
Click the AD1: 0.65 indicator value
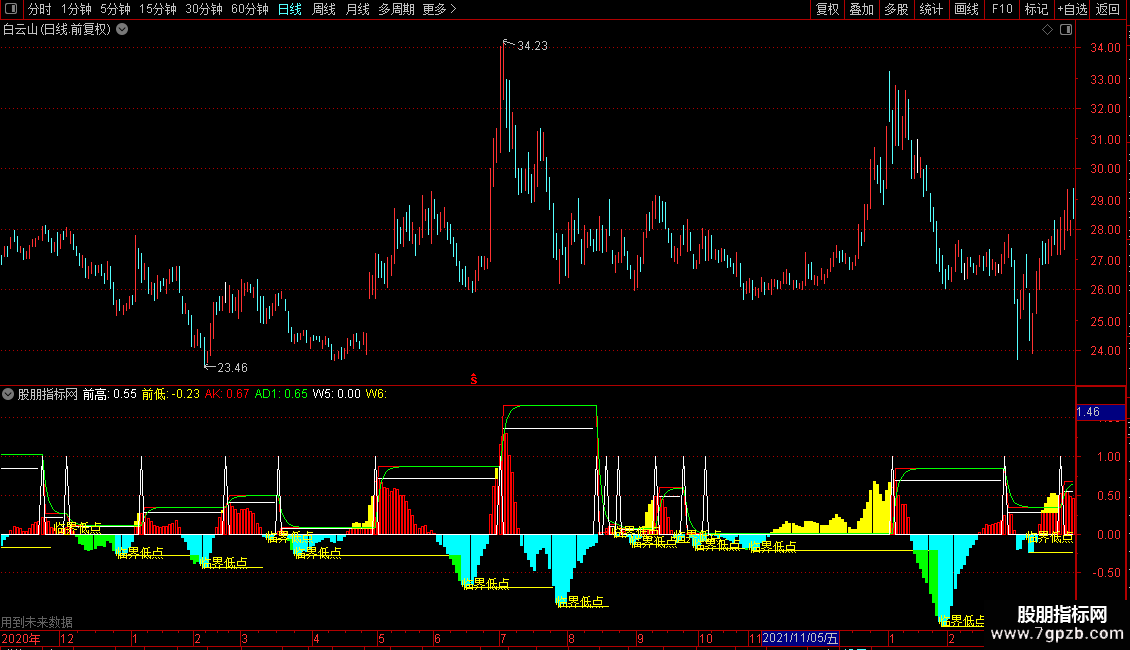pyautogui.click(x=281, y=394)
